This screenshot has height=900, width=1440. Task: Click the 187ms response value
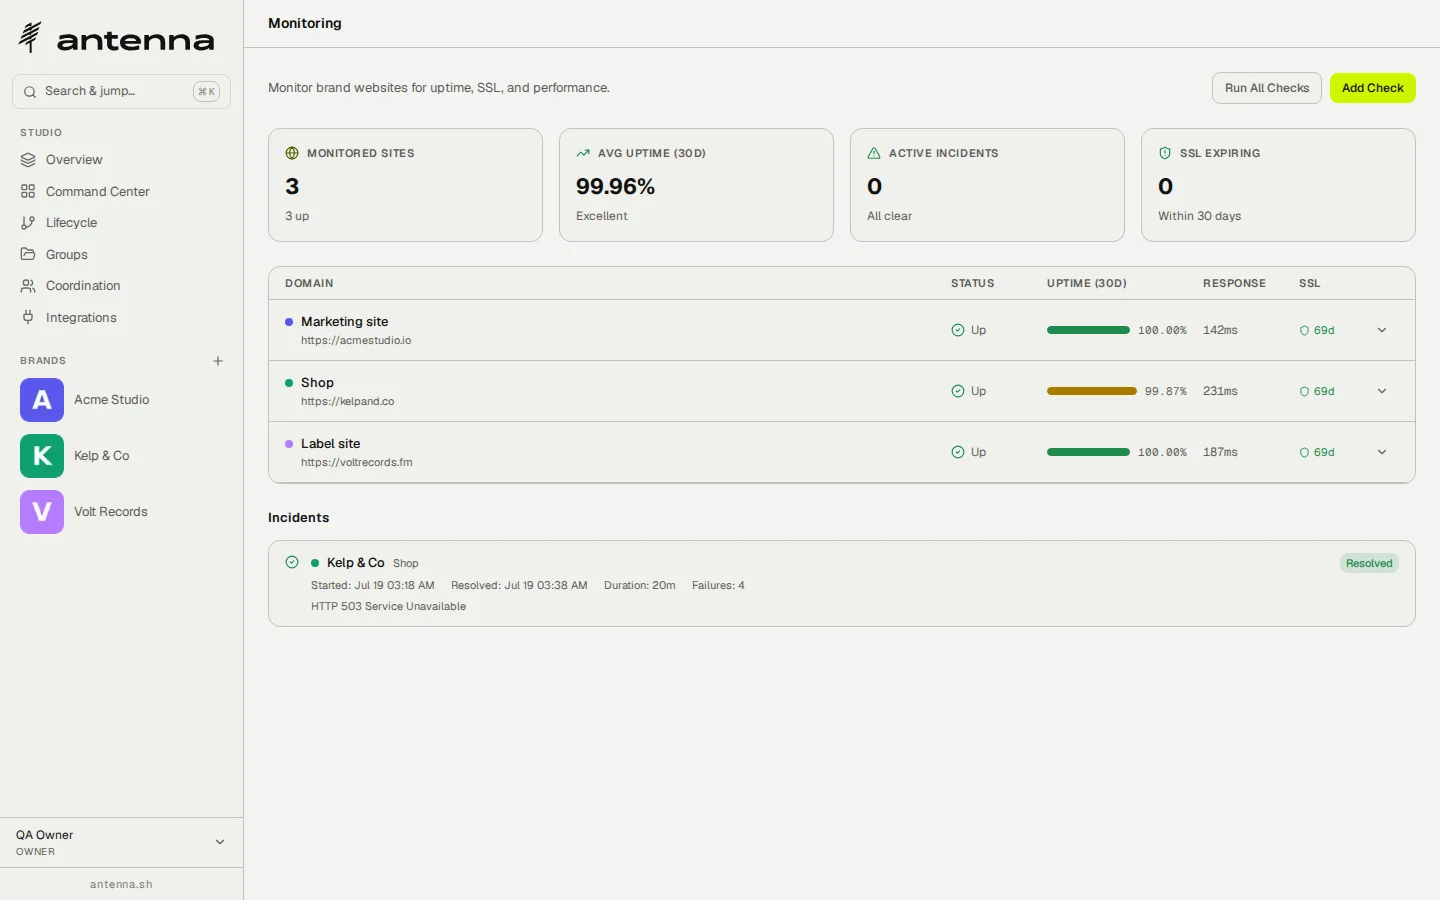point(1220,452)
